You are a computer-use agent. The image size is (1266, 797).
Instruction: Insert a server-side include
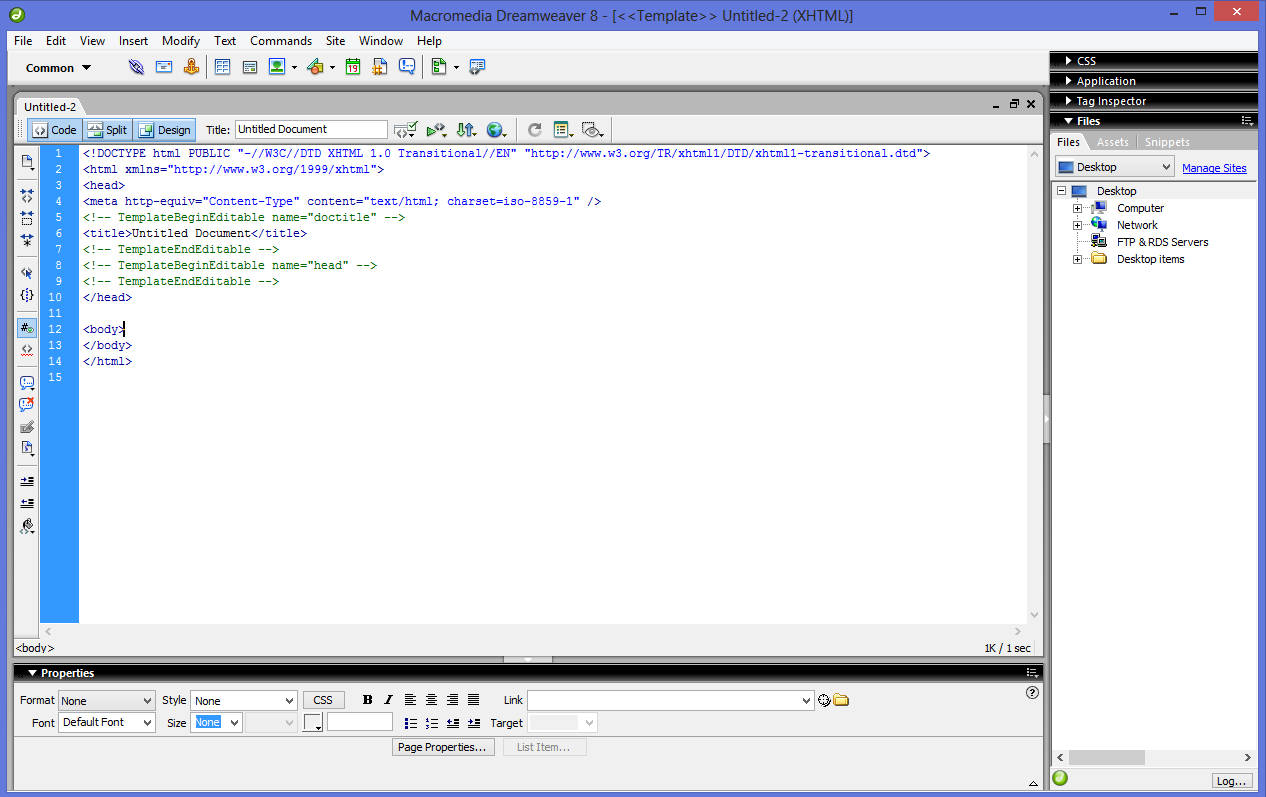coord(380,67)
